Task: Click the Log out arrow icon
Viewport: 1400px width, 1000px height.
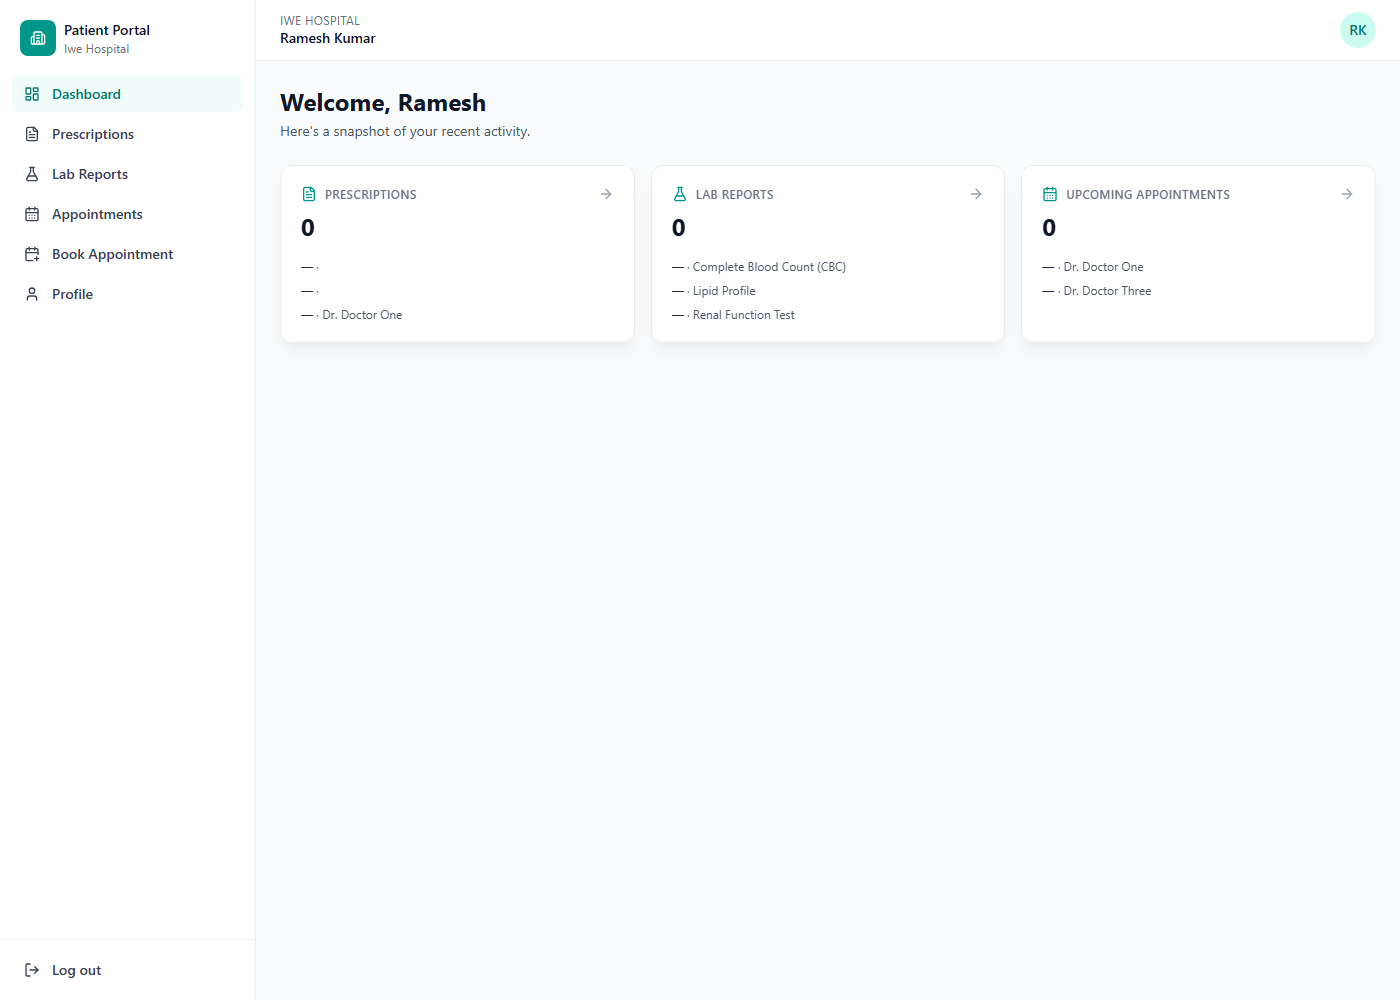Action: coord(32,970)
